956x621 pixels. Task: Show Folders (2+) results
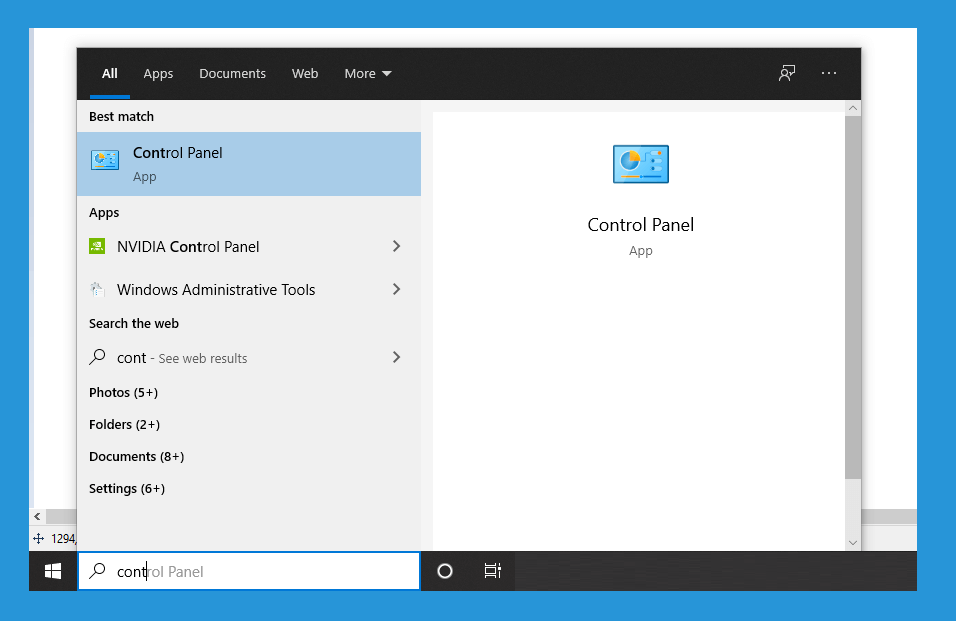[124, 425]
